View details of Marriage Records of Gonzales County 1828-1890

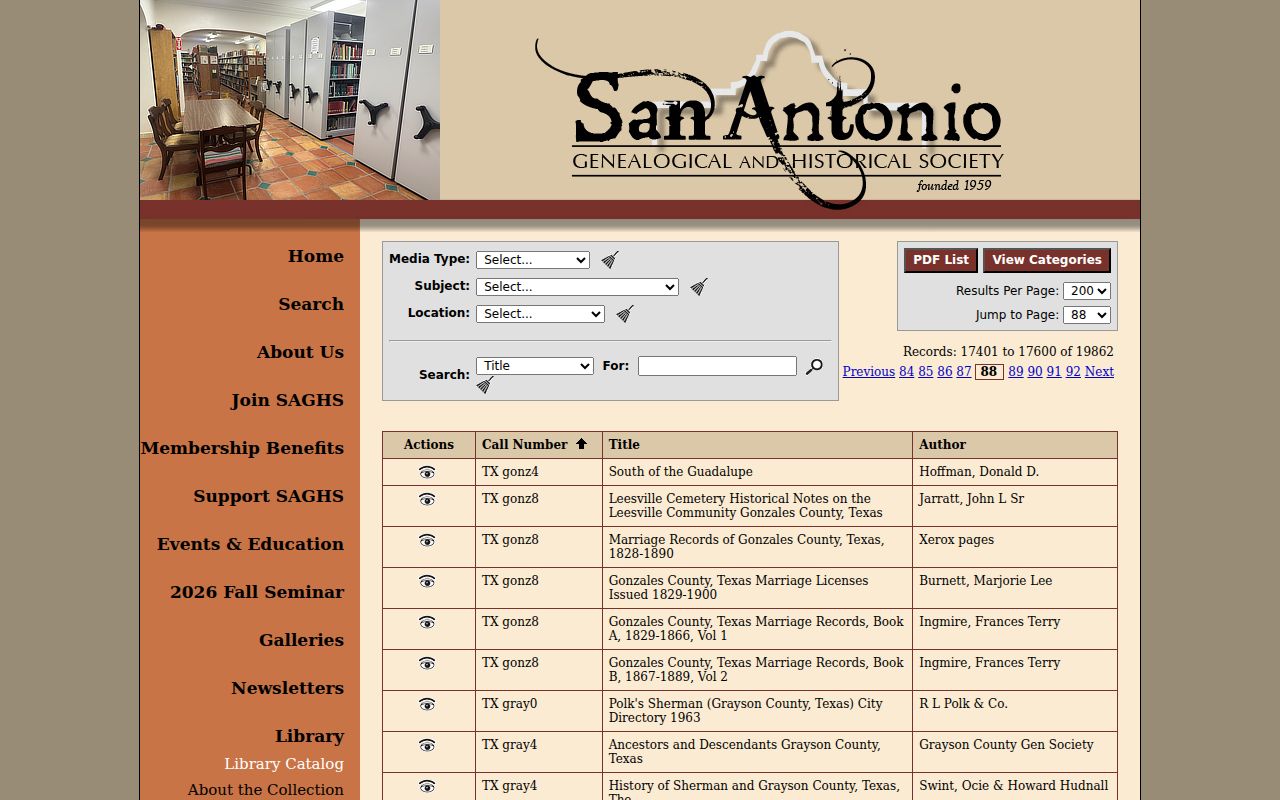427,540
